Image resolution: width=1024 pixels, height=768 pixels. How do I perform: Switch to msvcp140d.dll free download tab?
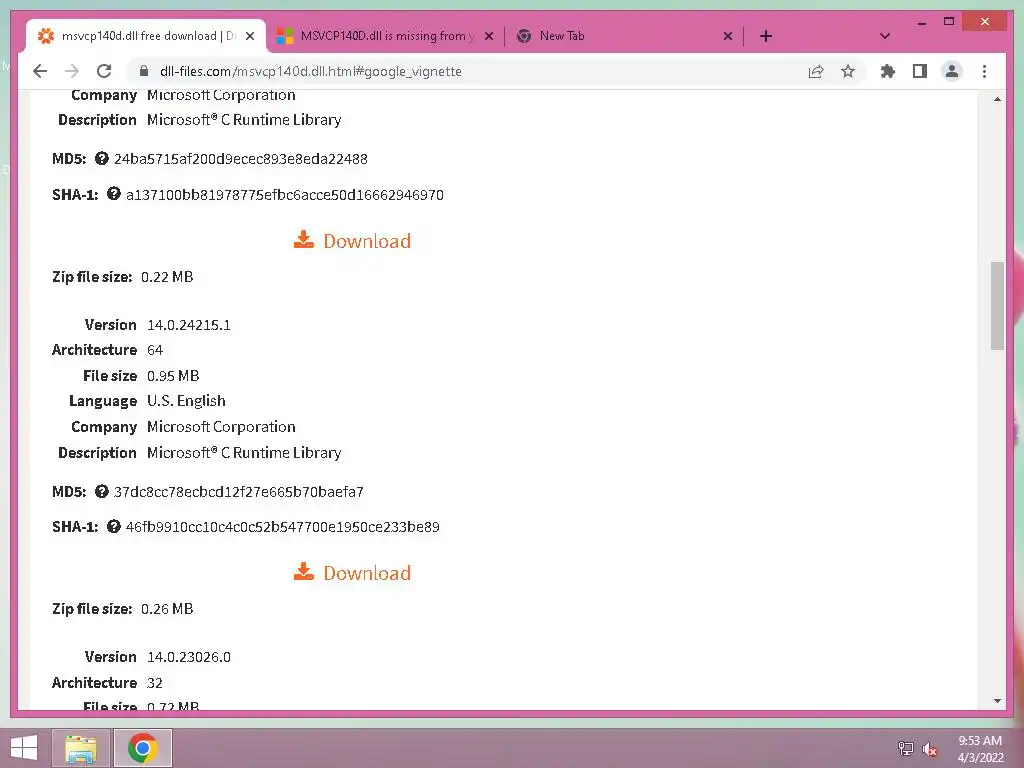click(145, 36)
